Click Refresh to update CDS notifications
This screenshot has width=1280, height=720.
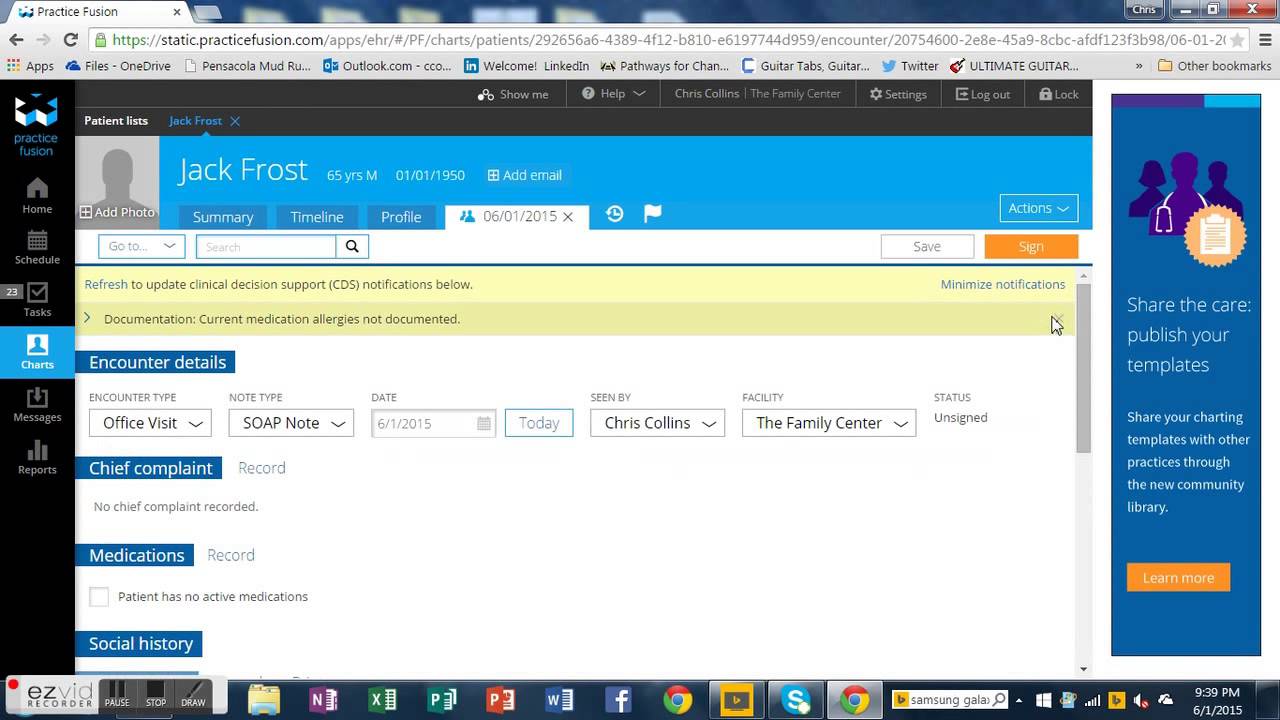pyautogui.click(x=106, y=284)
